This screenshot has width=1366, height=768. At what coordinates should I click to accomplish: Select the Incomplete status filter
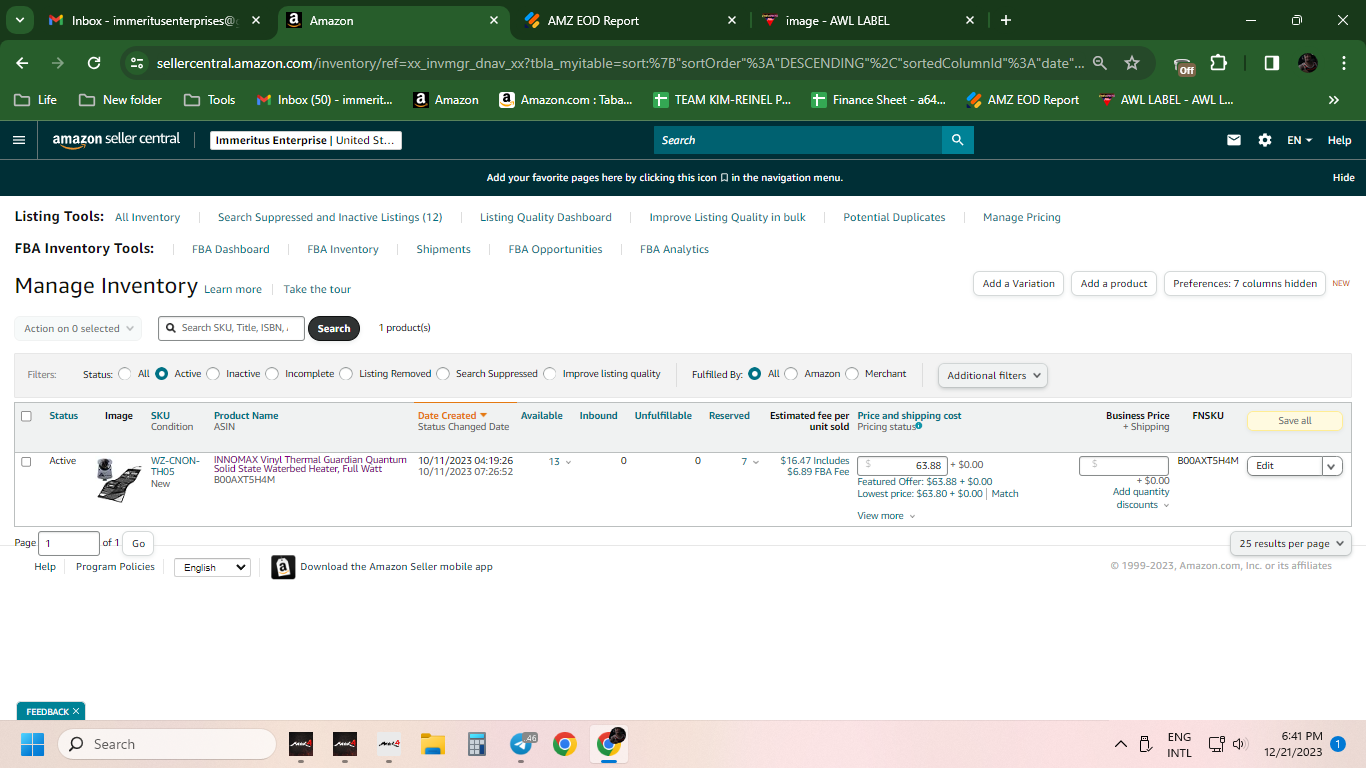tap(271, 374)
